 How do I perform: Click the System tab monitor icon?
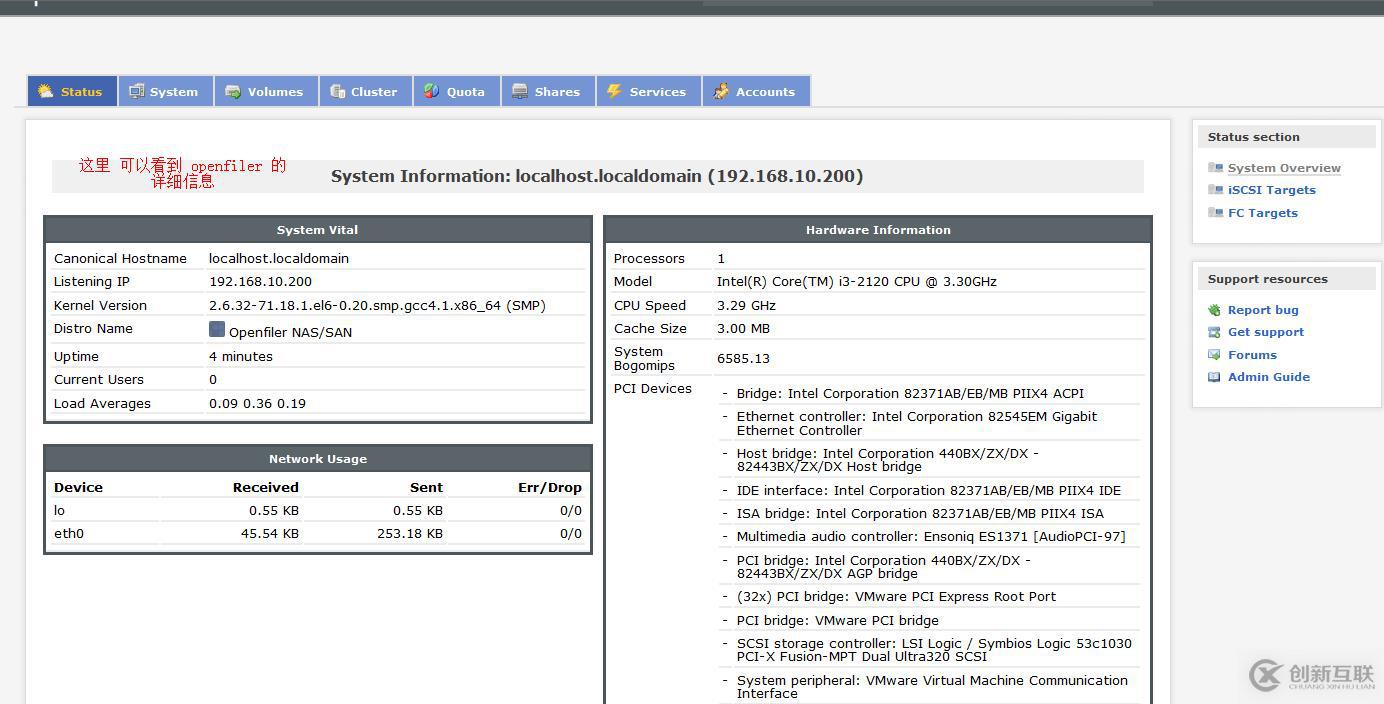click(x=137, y=91)
